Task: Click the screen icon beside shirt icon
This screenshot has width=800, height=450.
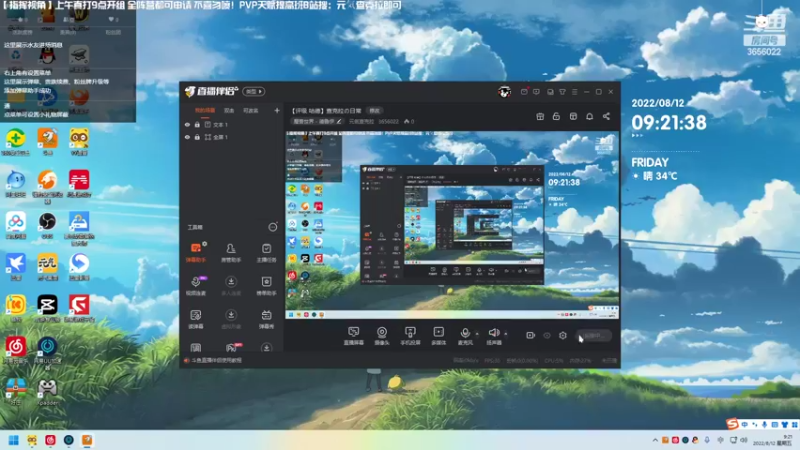Action: point(550,92)
